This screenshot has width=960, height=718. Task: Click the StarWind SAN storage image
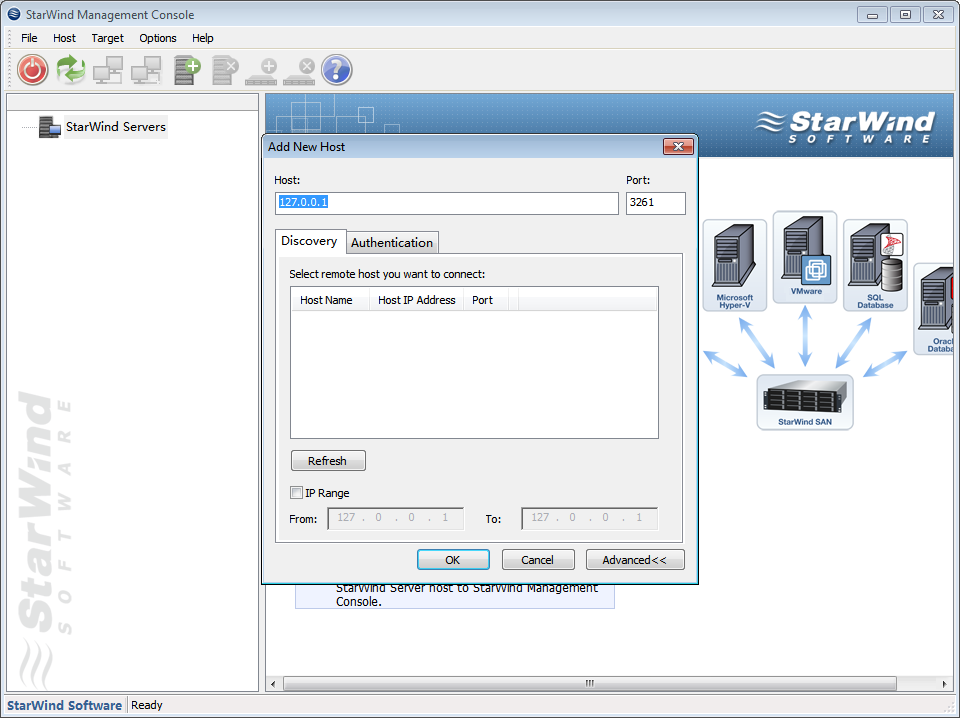805,402
